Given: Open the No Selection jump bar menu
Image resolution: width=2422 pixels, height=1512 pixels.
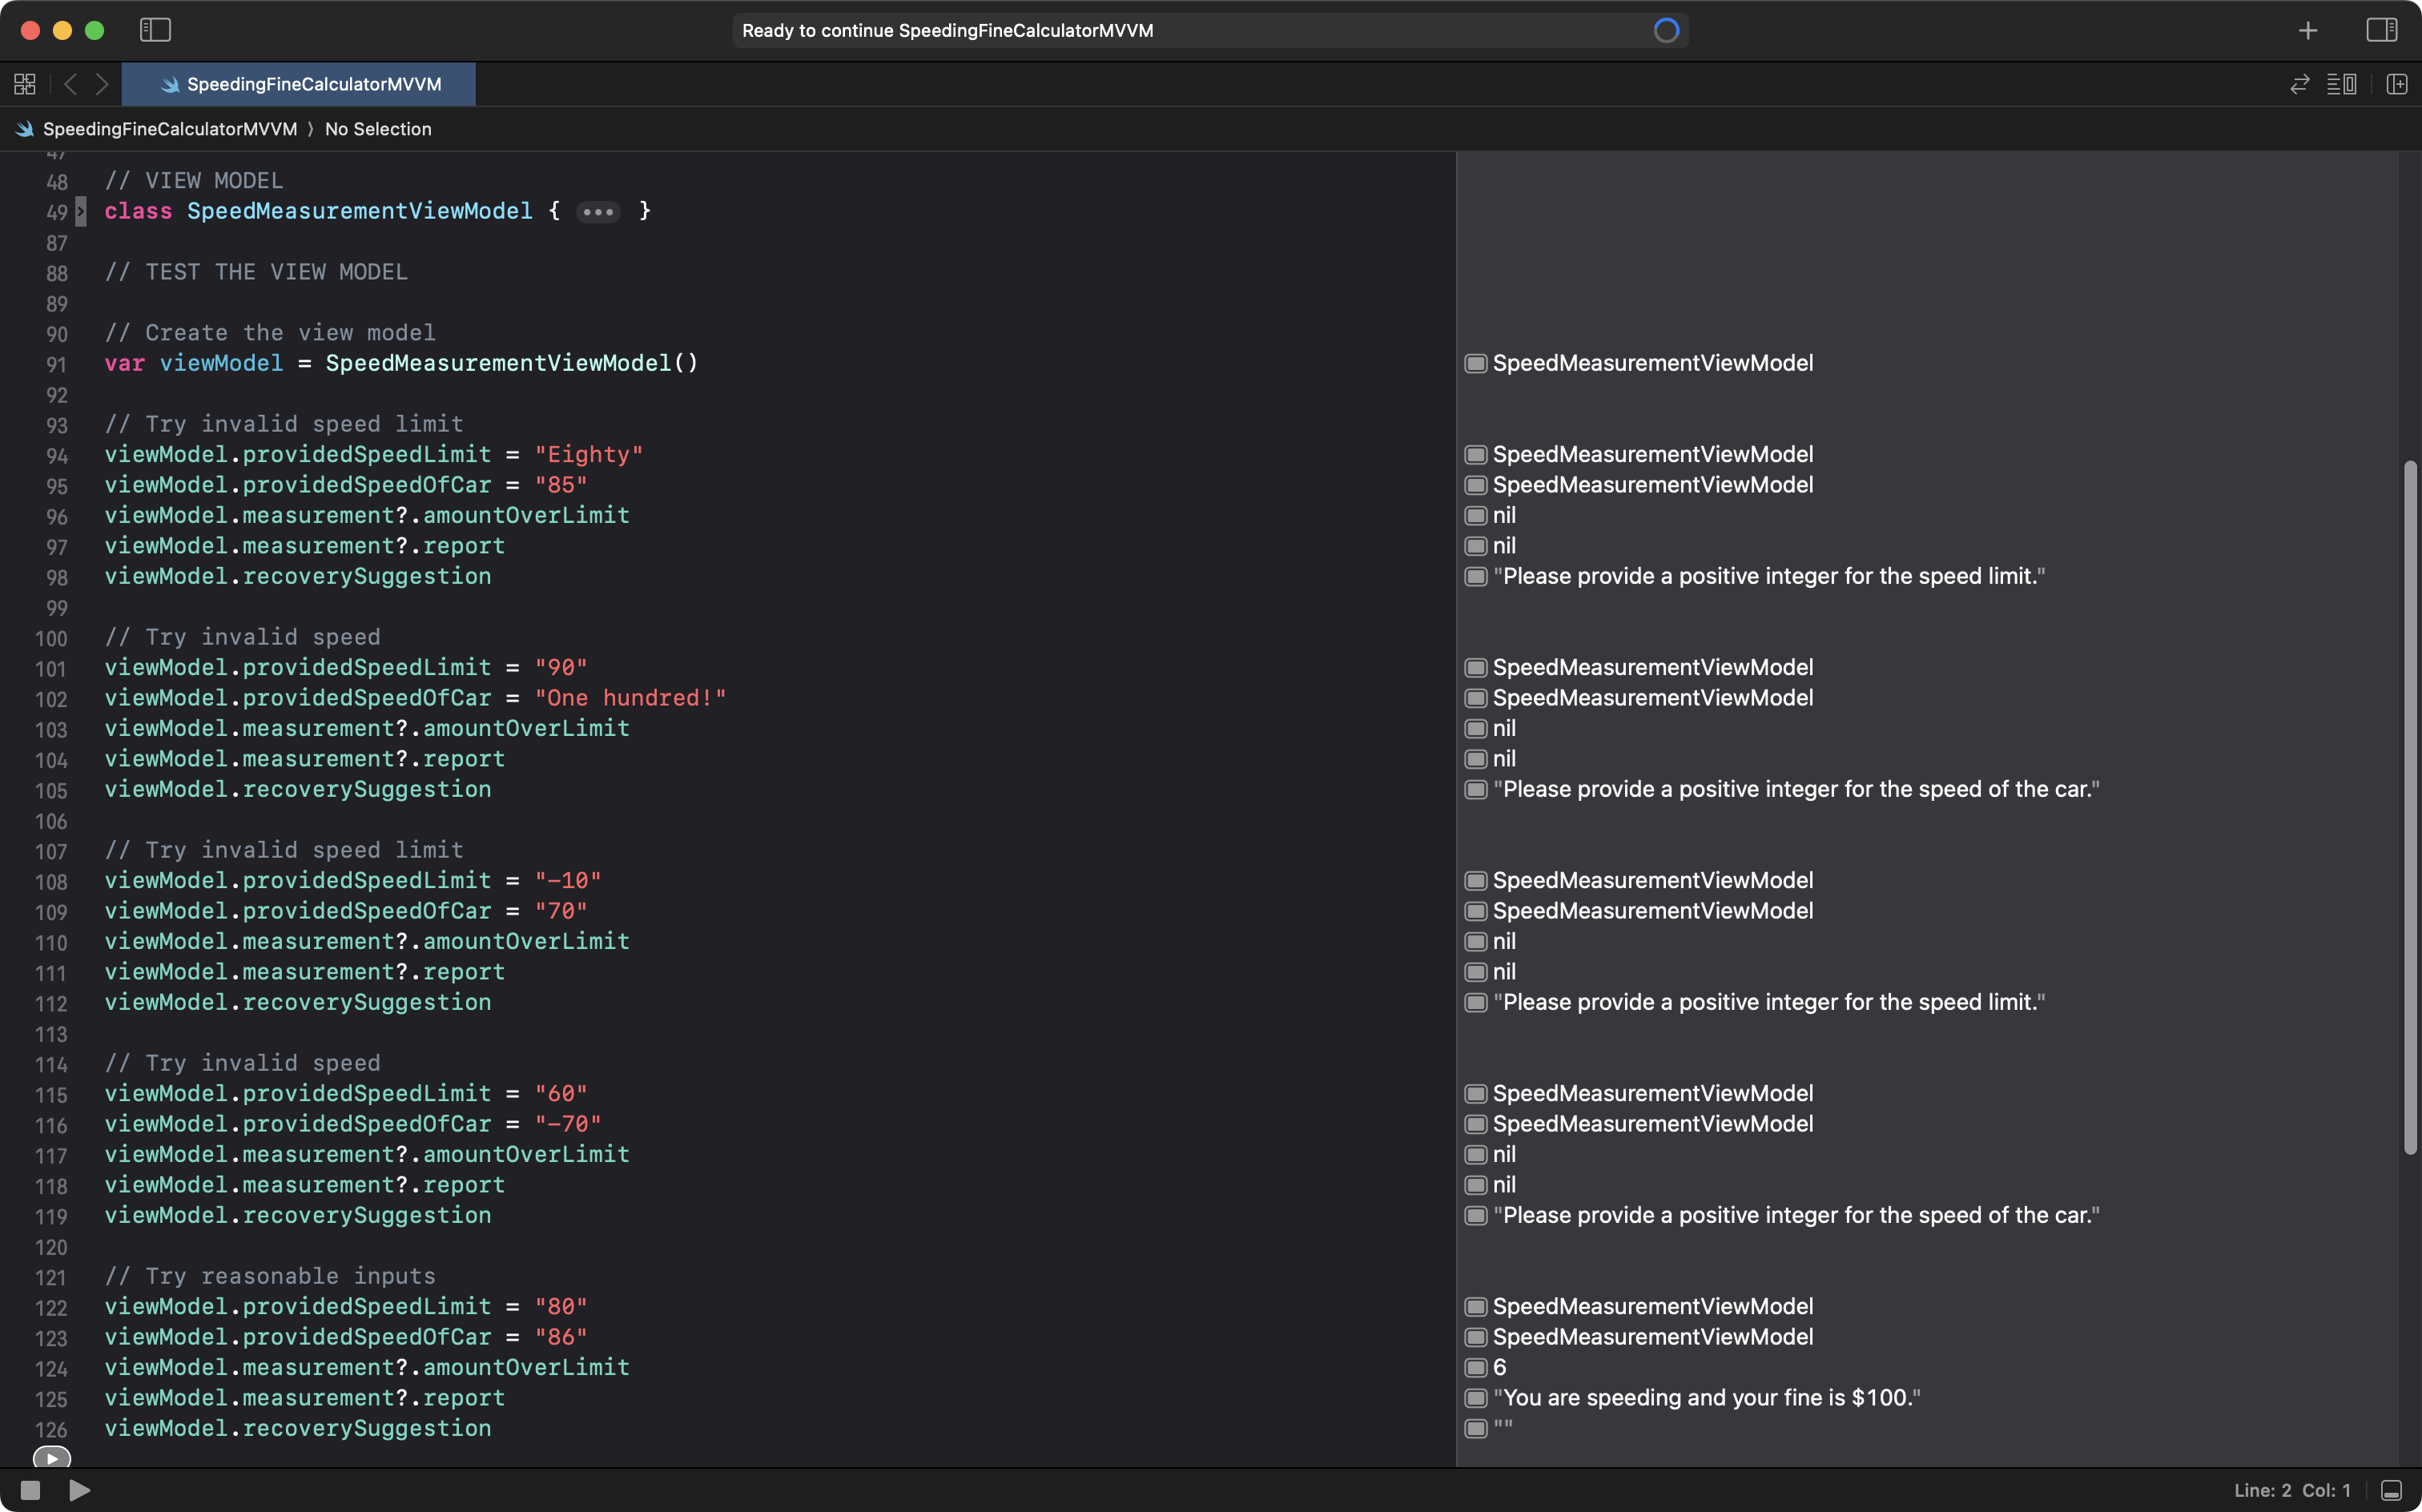Looking at the screenshot, I should click(x=378, y=129).
